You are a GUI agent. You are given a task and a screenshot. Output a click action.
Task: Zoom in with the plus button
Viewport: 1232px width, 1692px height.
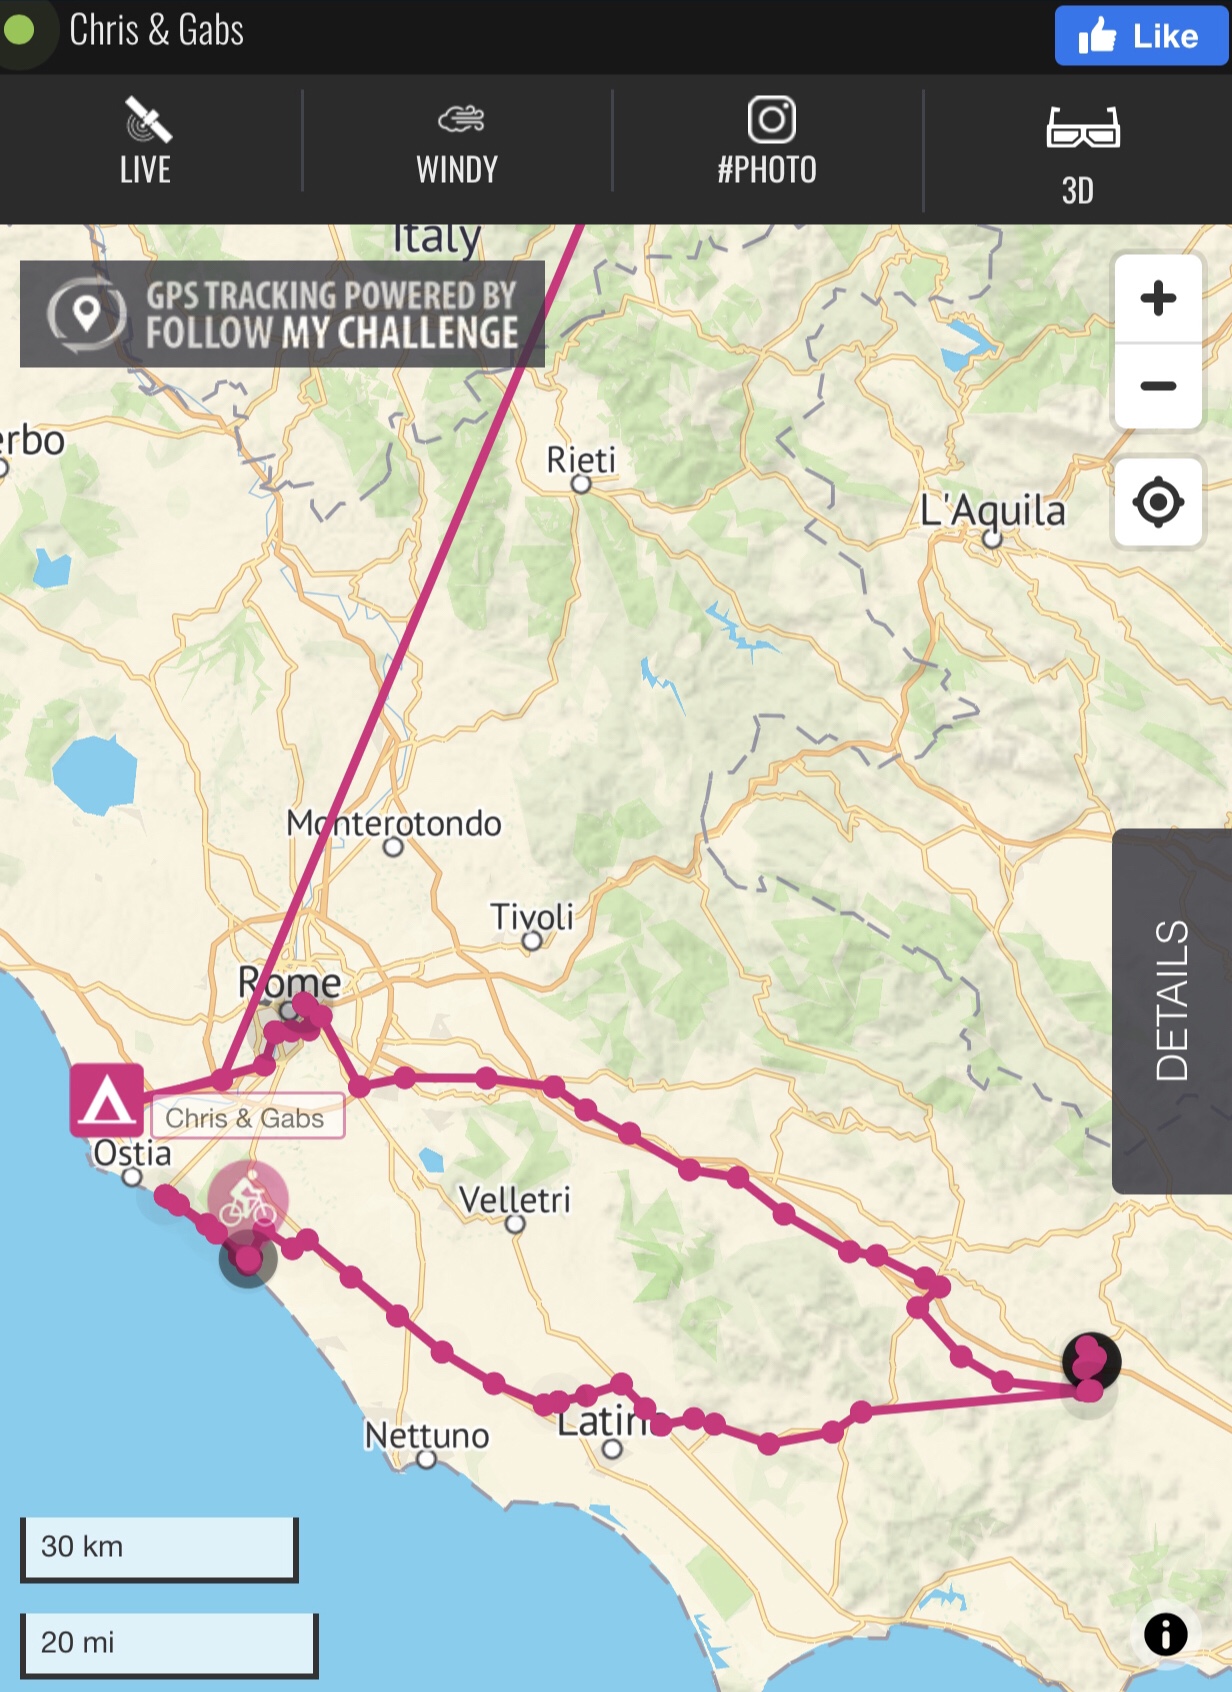point(1158,298)
